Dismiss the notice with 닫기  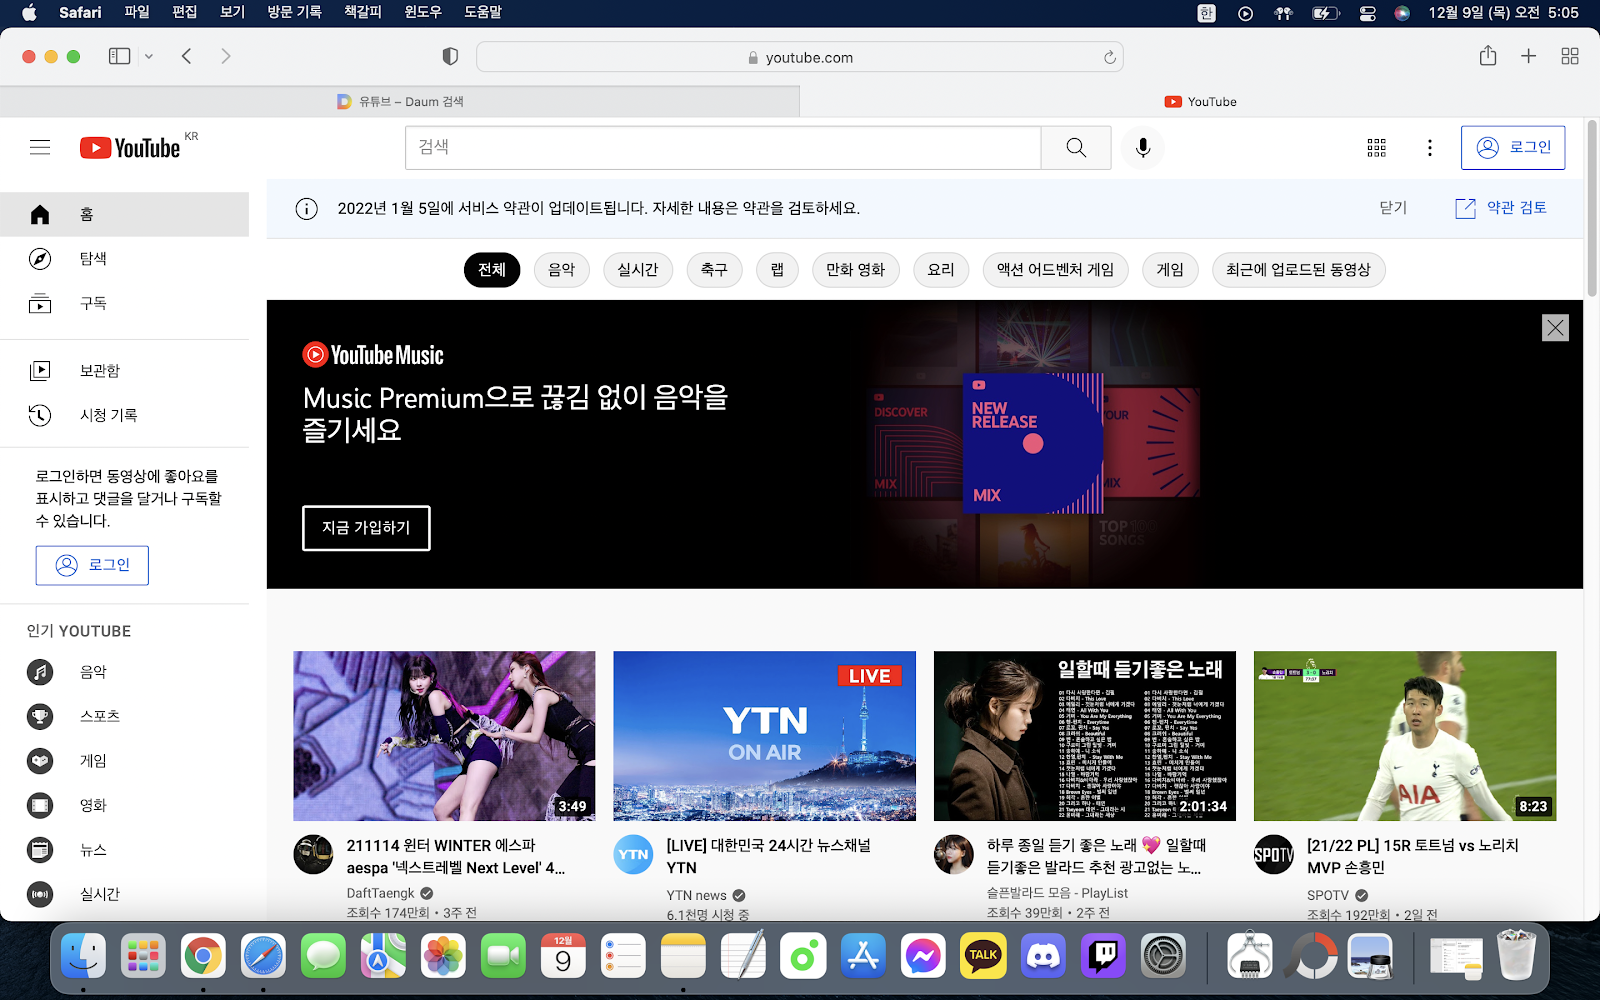(1393, 208)
